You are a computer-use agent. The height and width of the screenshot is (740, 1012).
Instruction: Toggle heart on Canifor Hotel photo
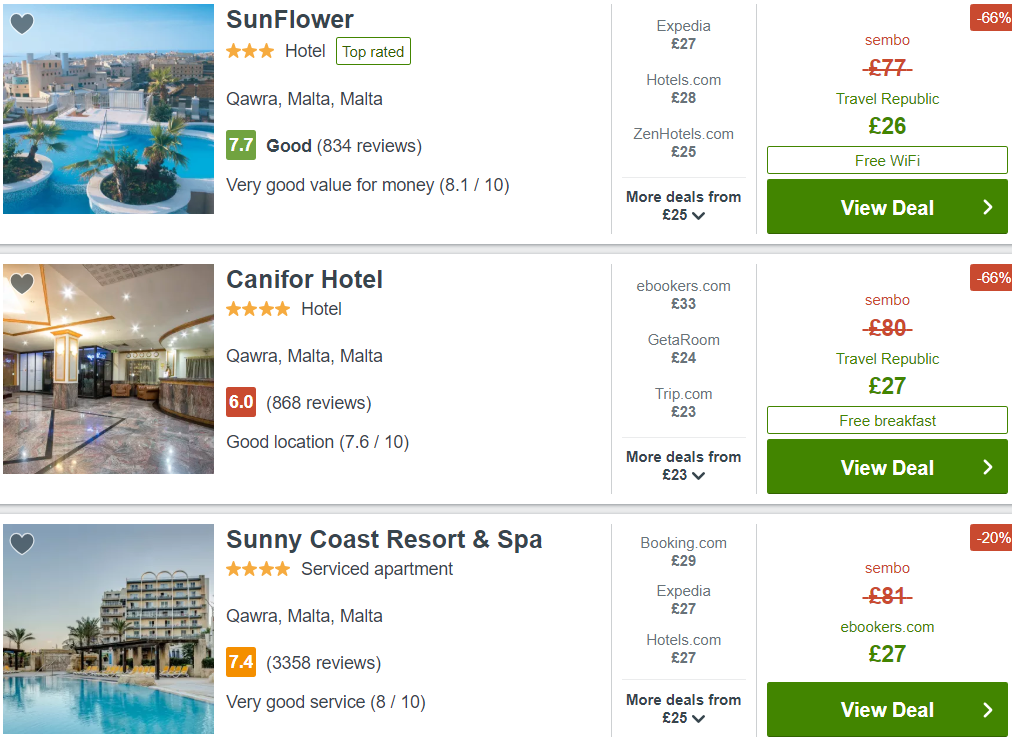point(22,284)
